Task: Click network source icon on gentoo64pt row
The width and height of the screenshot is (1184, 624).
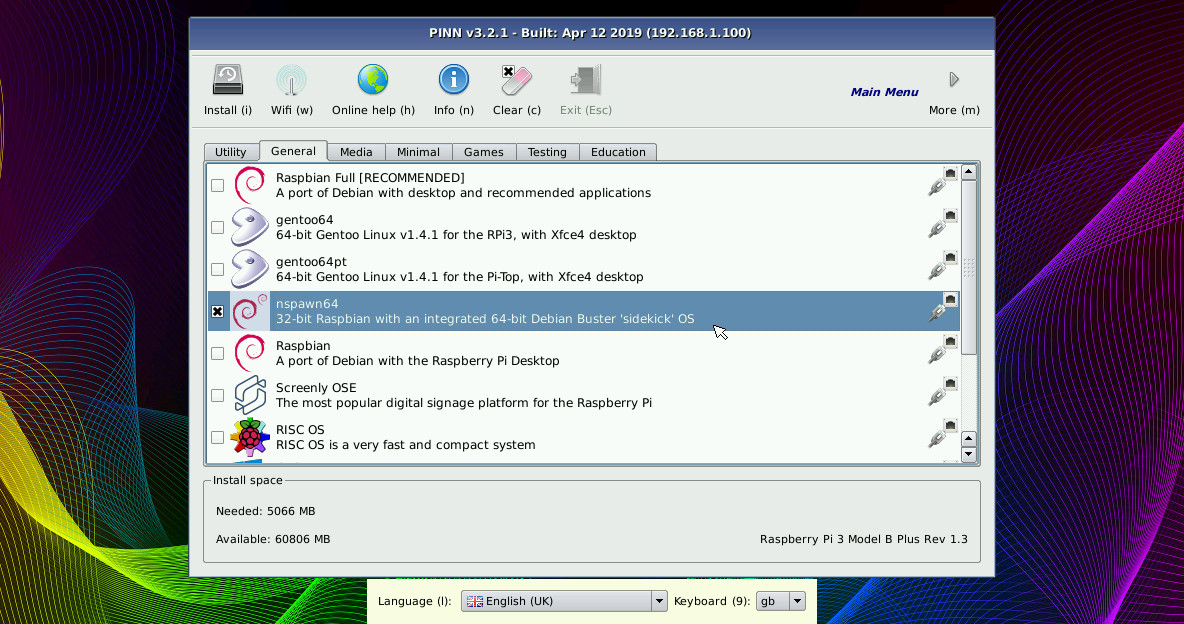Action: coord(942,267)
